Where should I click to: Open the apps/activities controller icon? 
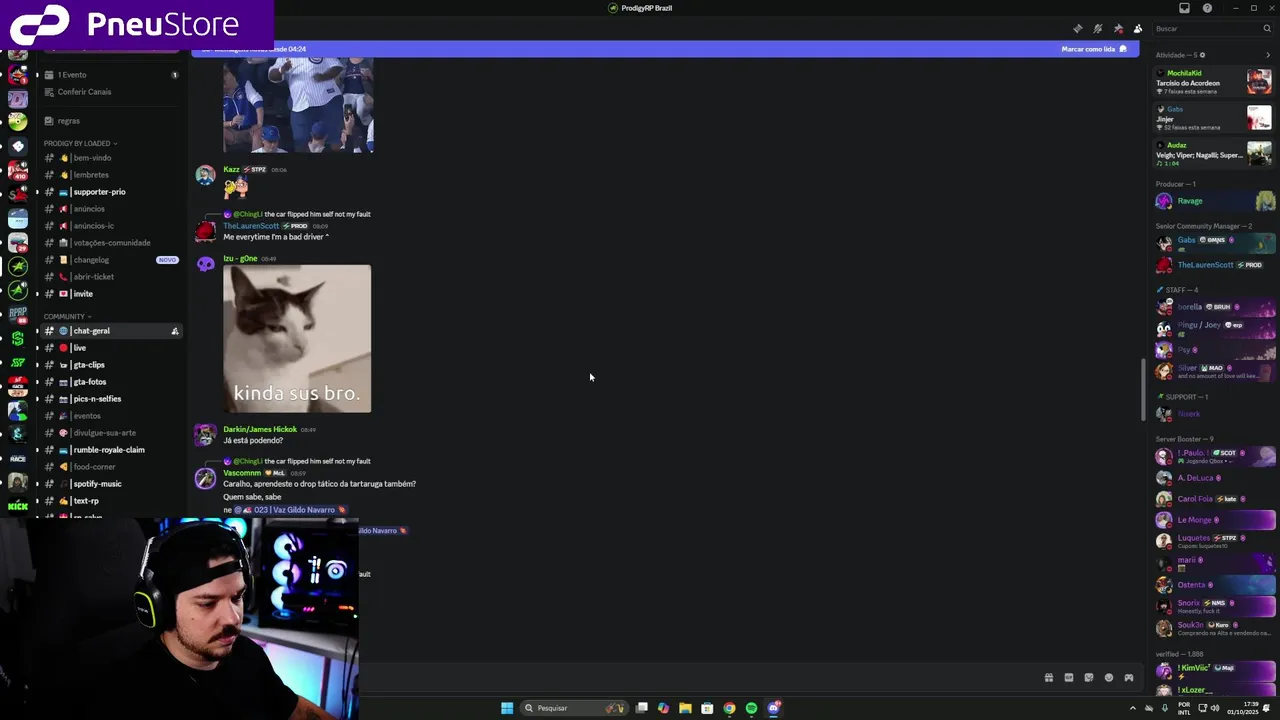click(x=1129, y=678)
